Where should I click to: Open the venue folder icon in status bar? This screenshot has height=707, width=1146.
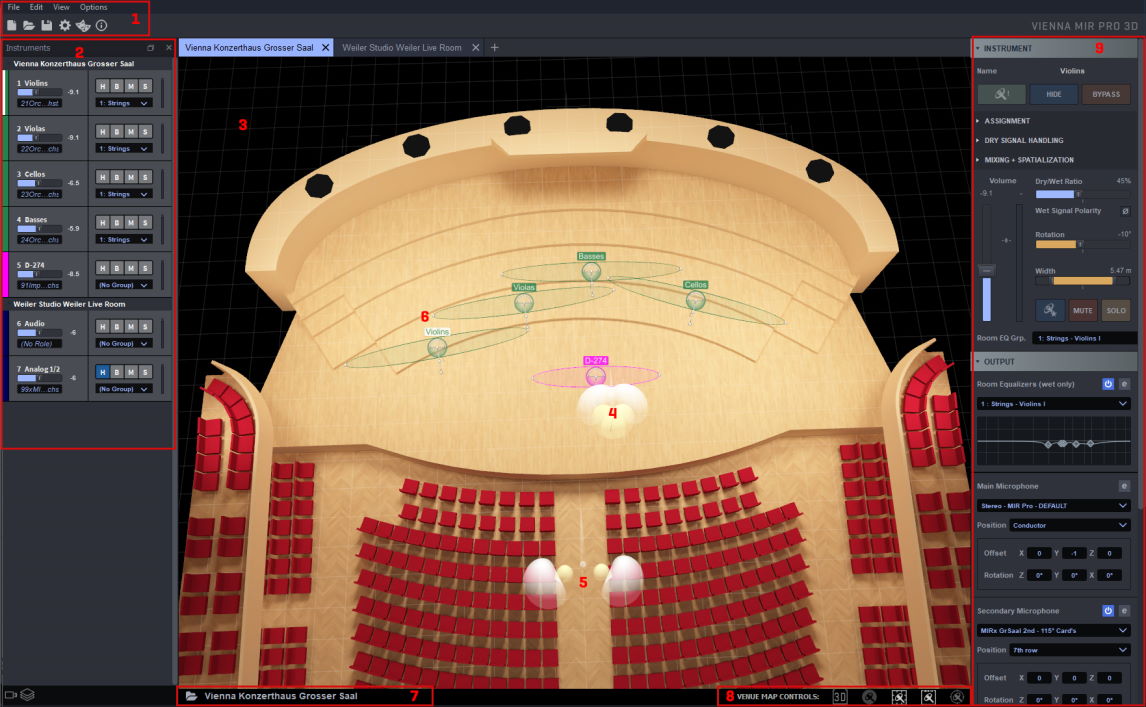tap(191, 696)
